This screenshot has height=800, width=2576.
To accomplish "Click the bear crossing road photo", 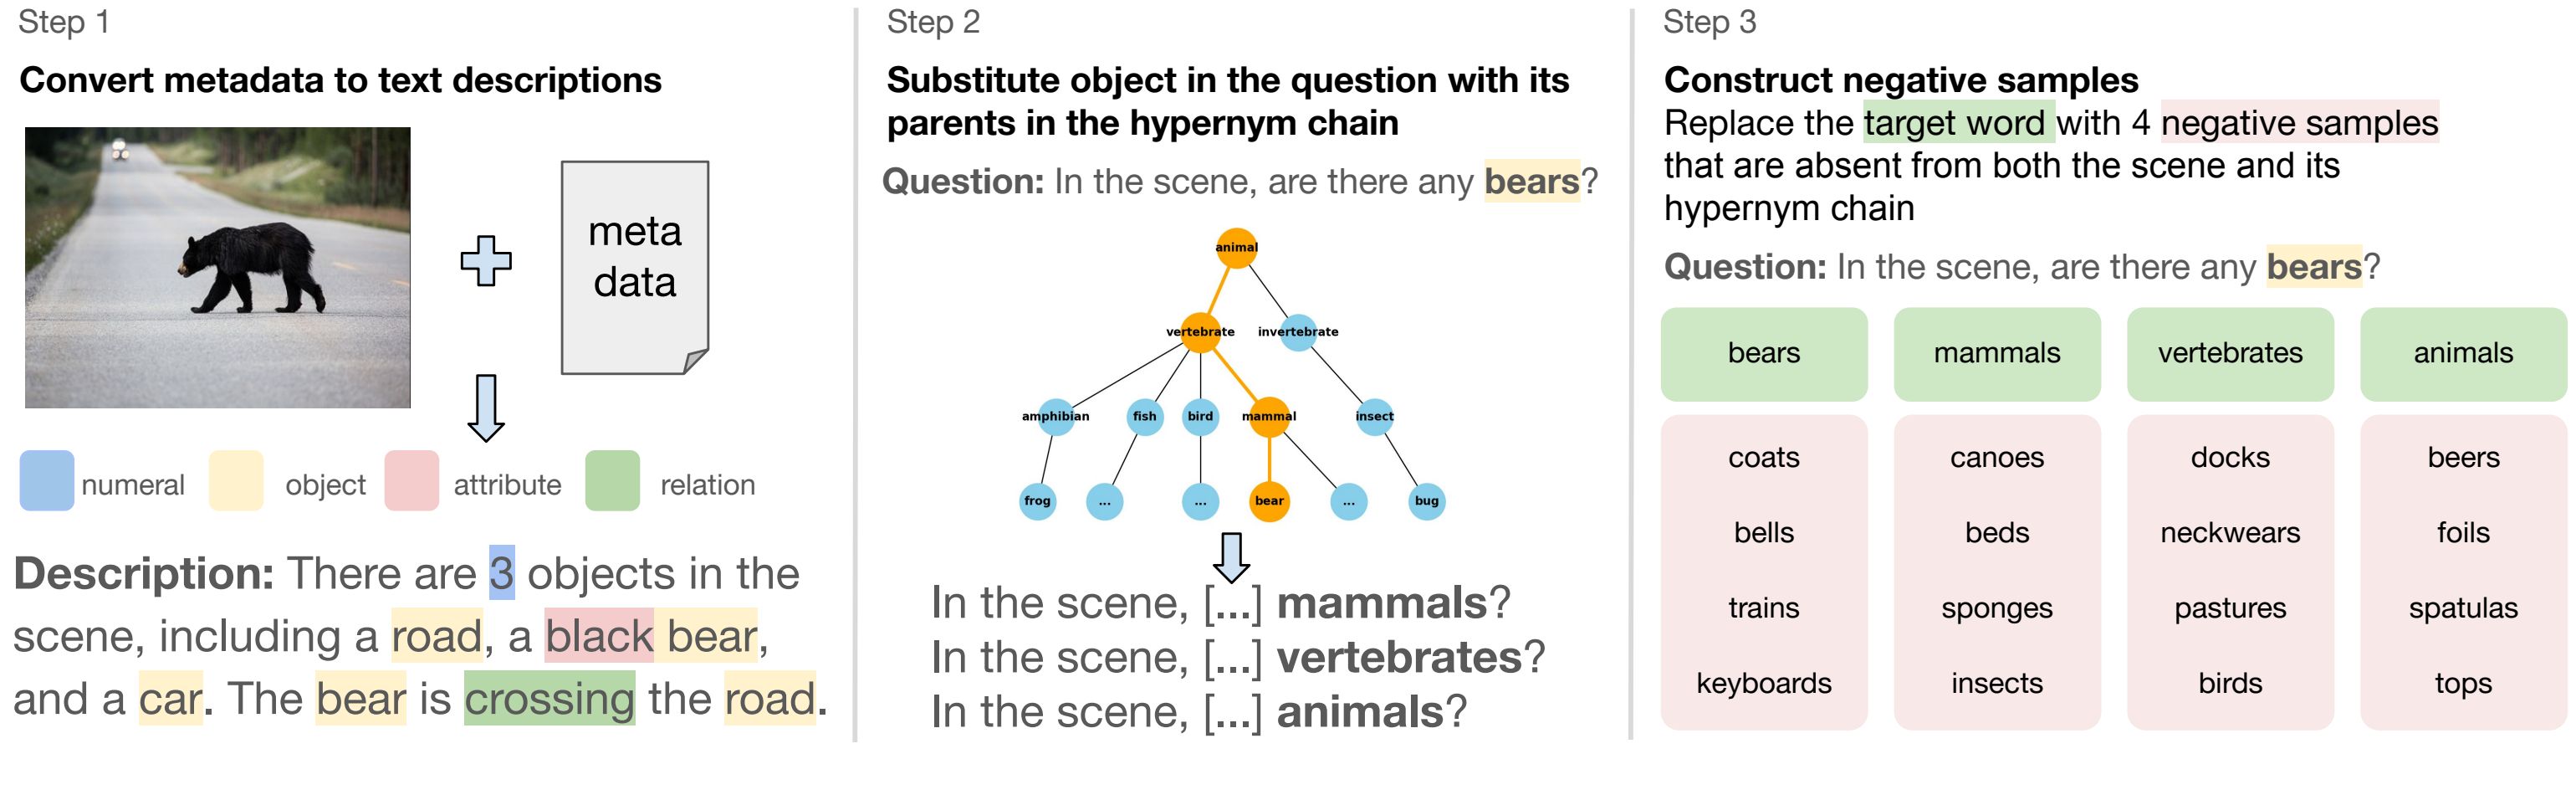I will [218, 267].
